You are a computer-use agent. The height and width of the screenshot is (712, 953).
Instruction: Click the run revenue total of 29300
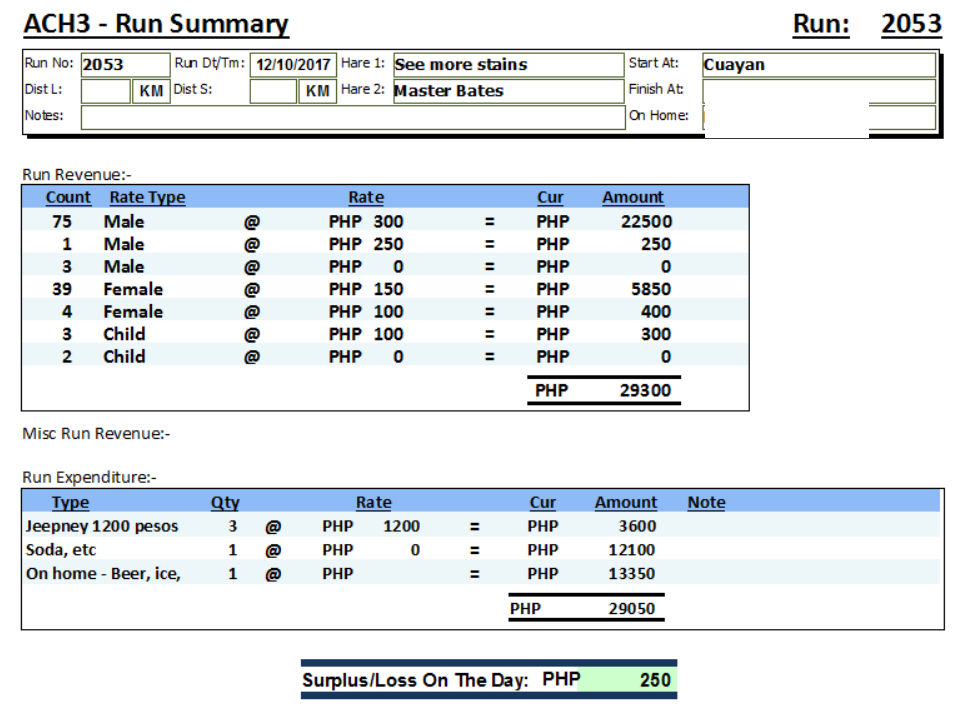click(645, 391)
